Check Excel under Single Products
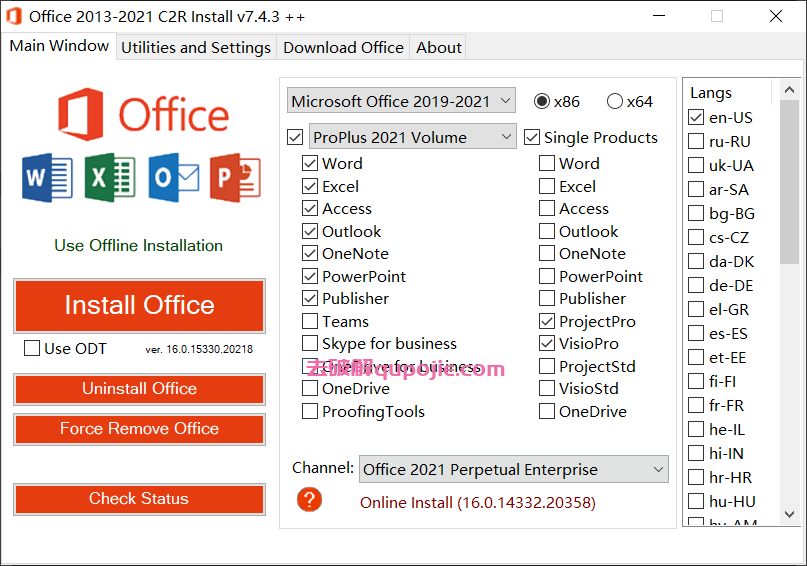Viewport: 807px width, 566px height. tap(547, 186)
